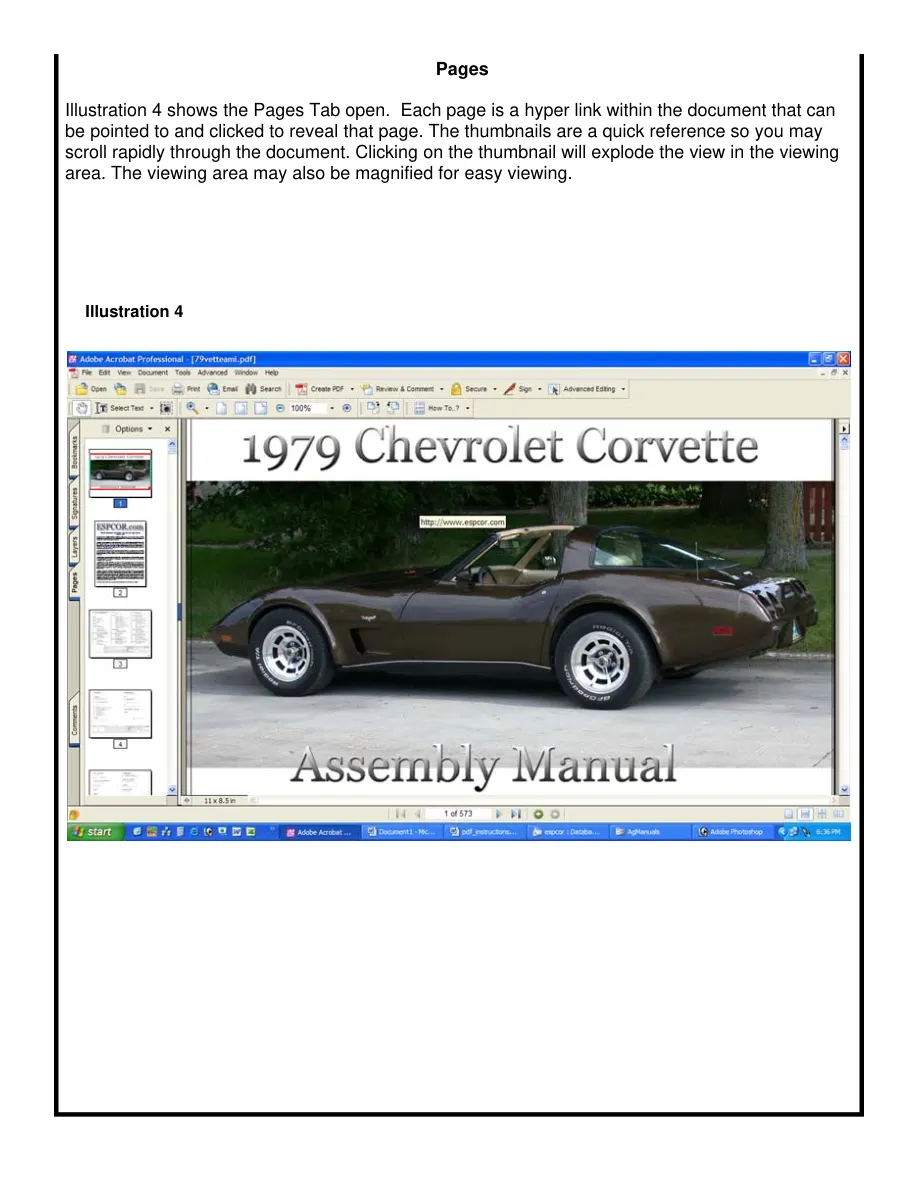Click the Print toolbar button

pyautogui.click(x=186, y=389)
